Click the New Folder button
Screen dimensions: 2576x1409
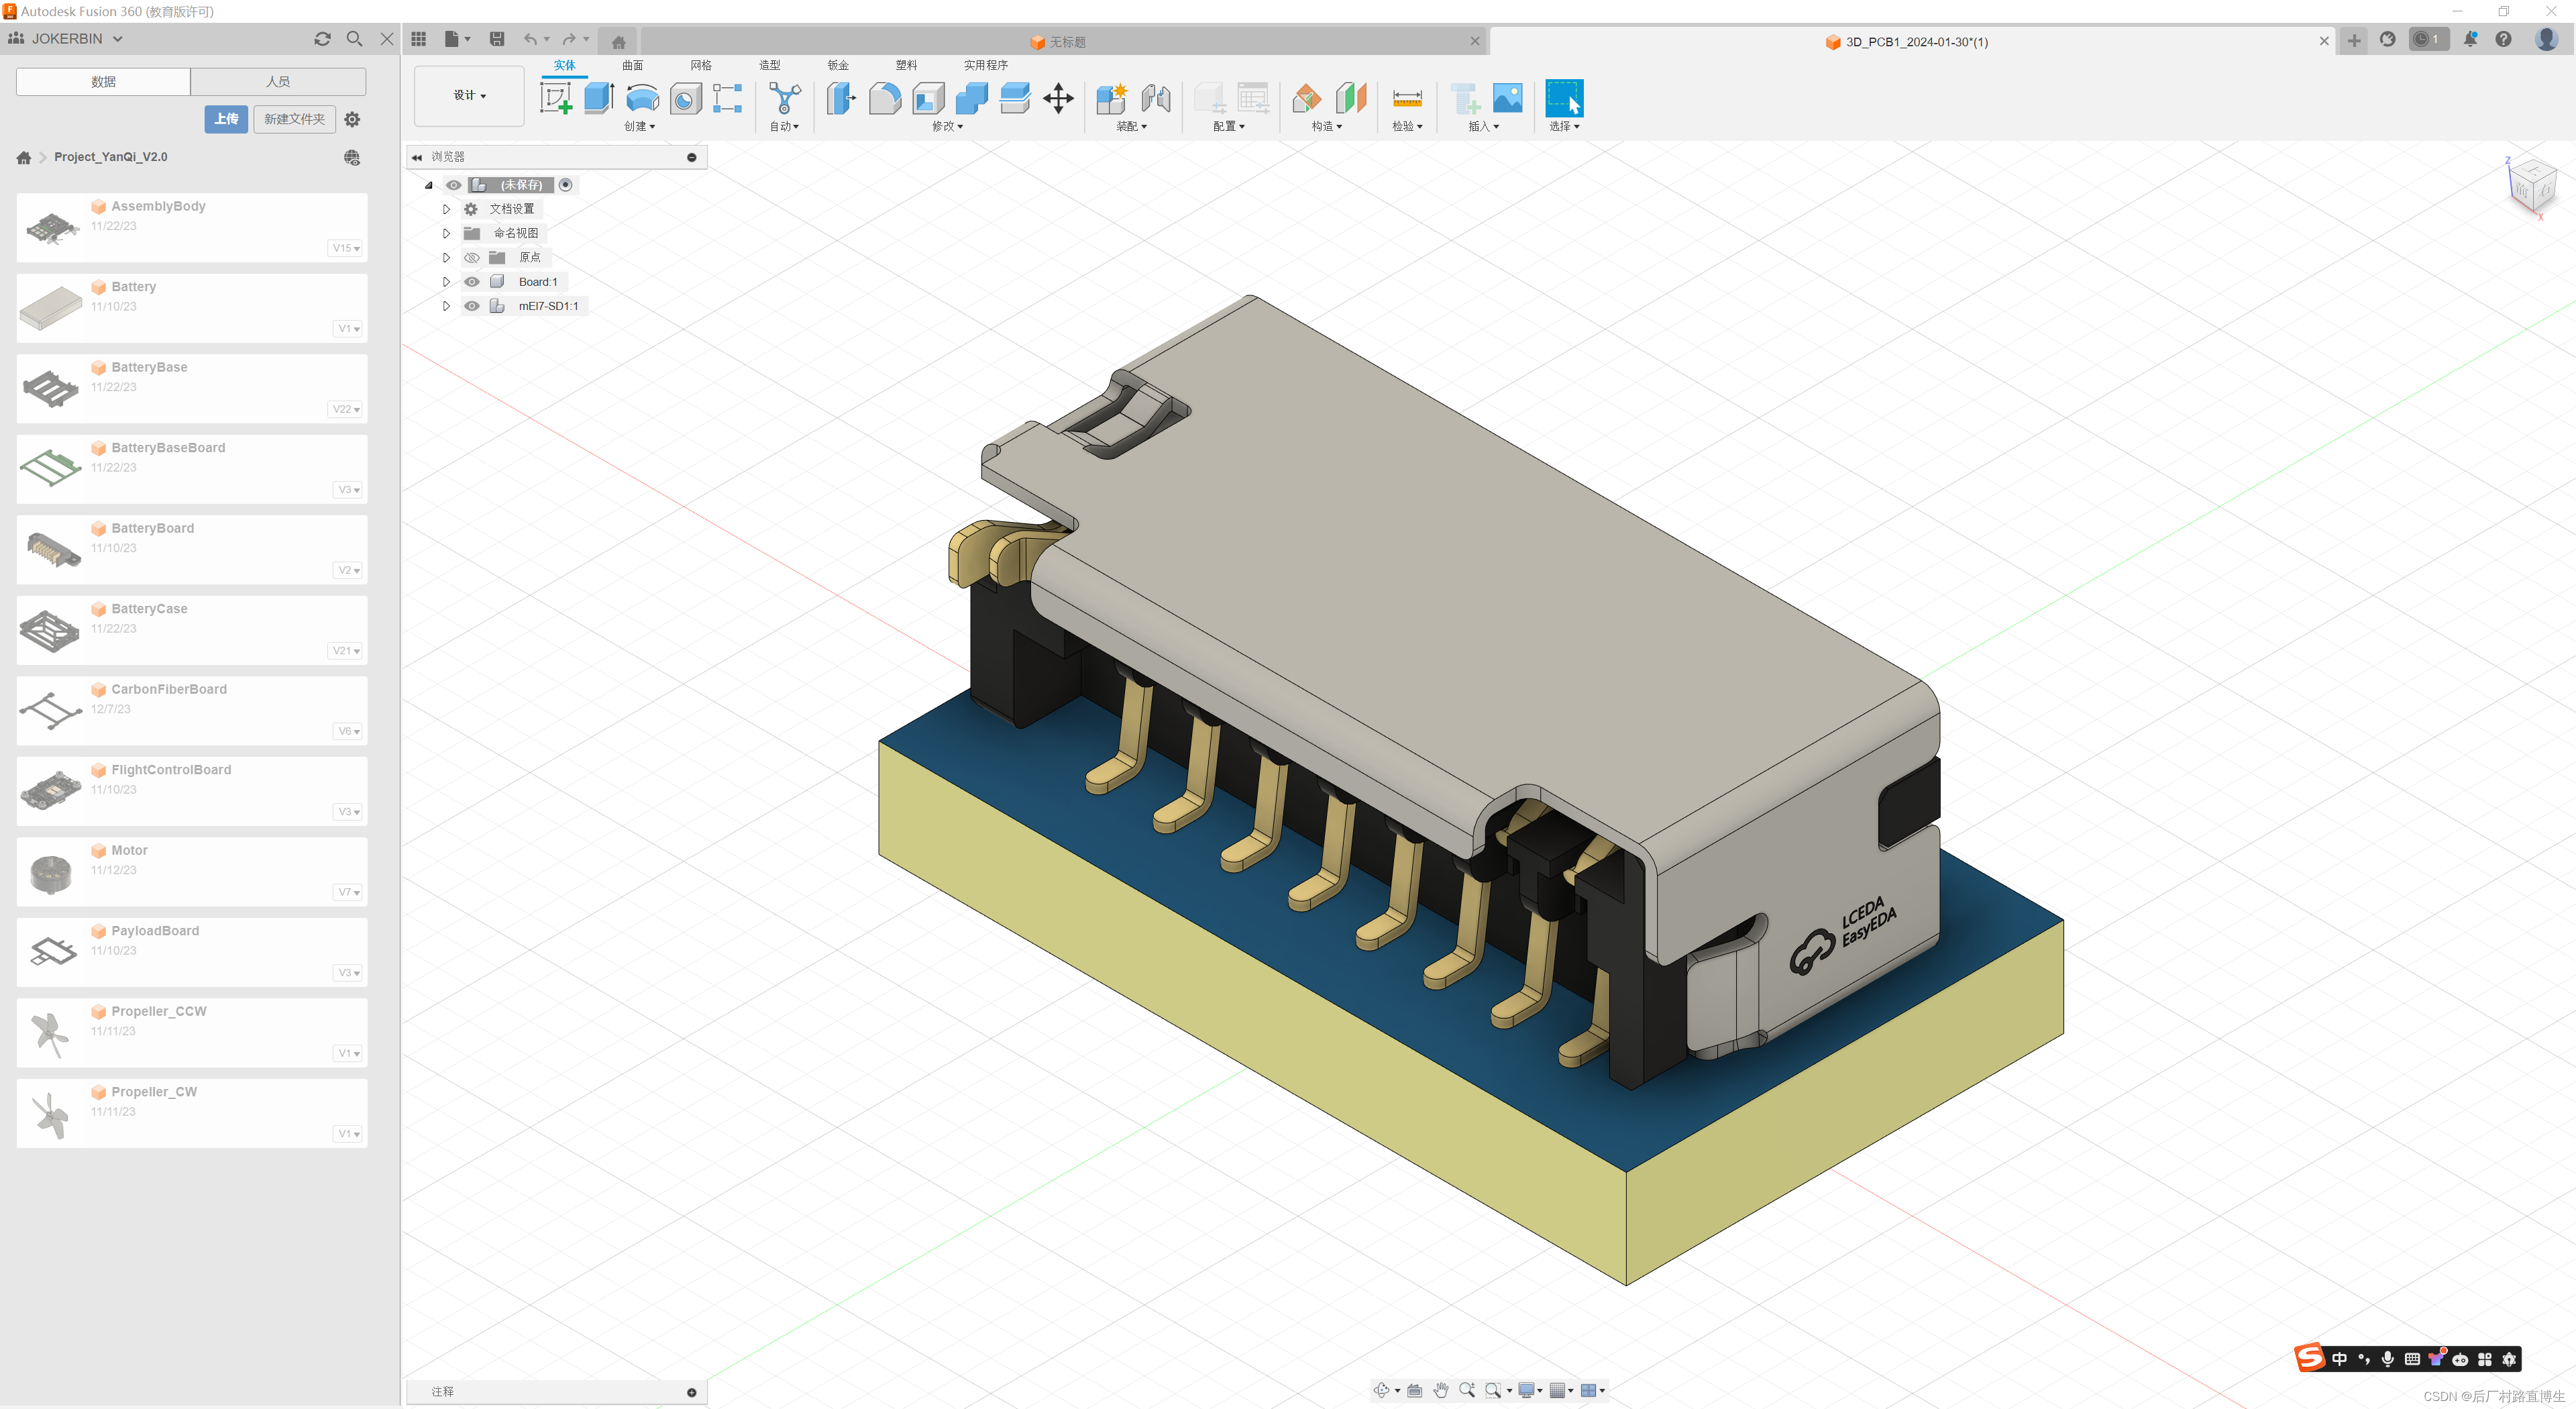pyautogui.click(x=294, y=119)
